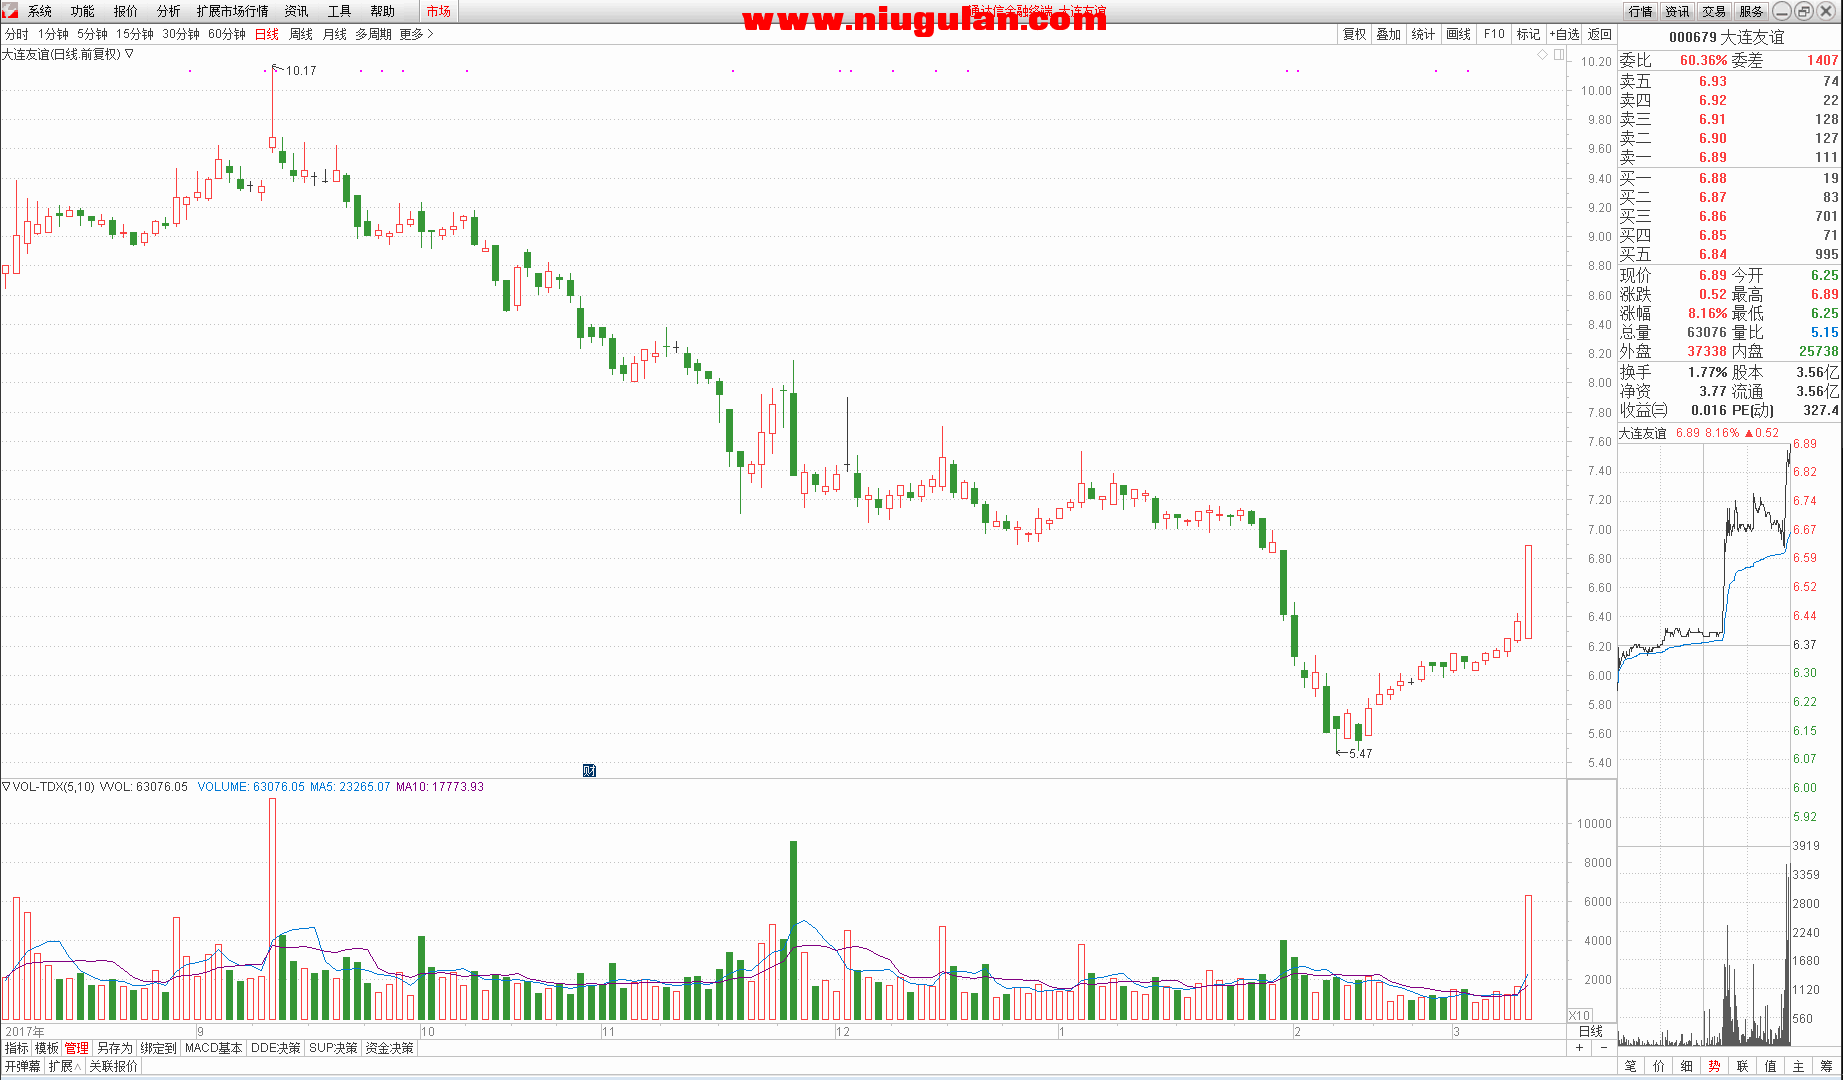The width and height of the screenshot is (1843, 1080).
Task: Click the red 管理 tab
Action: 77,1048
